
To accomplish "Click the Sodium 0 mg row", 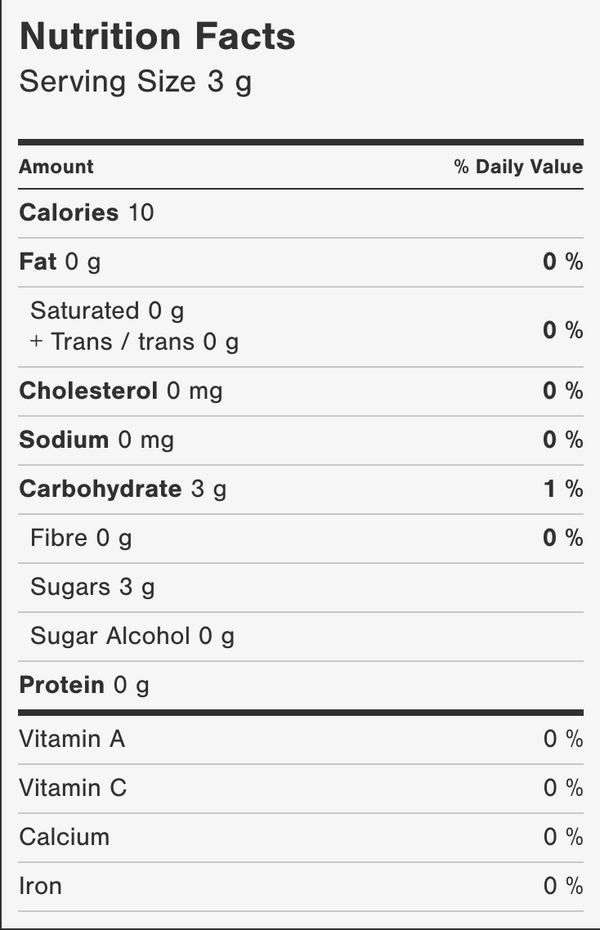I will (301, 440).
